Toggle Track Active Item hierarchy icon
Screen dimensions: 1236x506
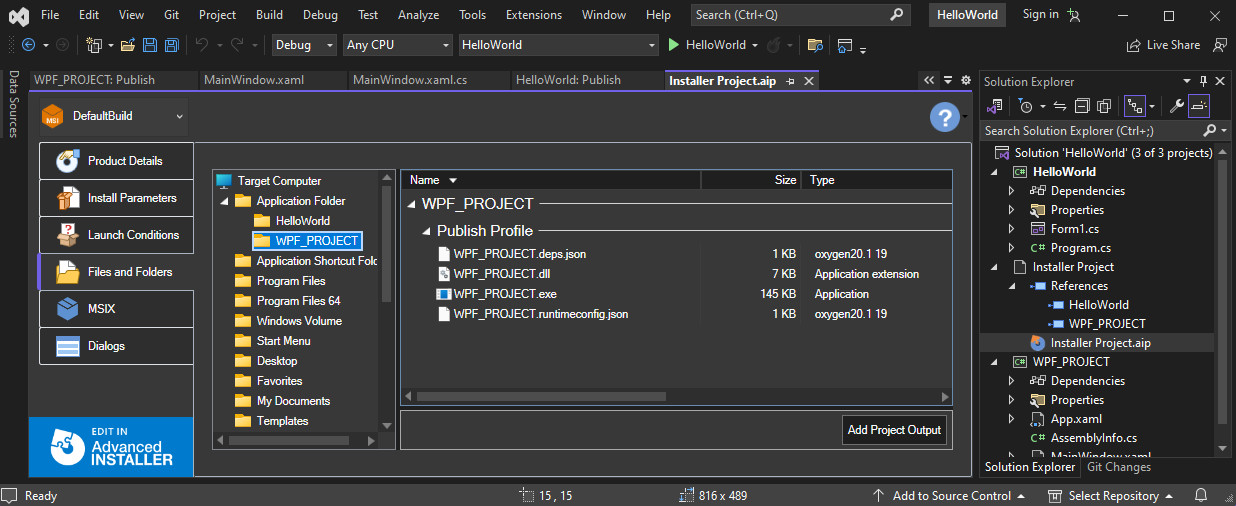click(1134, 106)
